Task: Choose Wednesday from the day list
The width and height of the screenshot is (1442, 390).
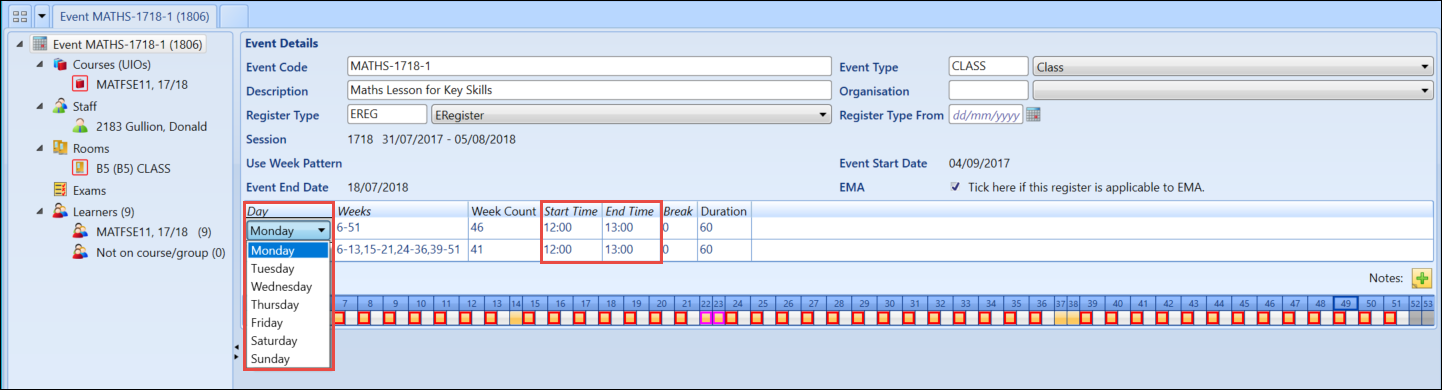Action: click(288, 287)
